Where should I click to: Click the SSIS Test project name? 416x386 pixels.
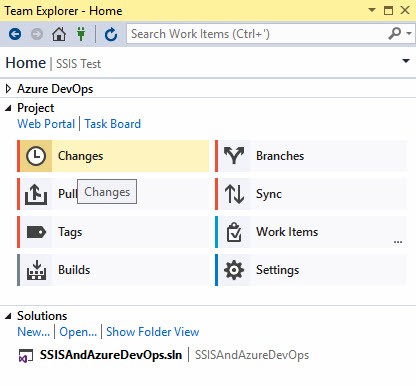78,64
